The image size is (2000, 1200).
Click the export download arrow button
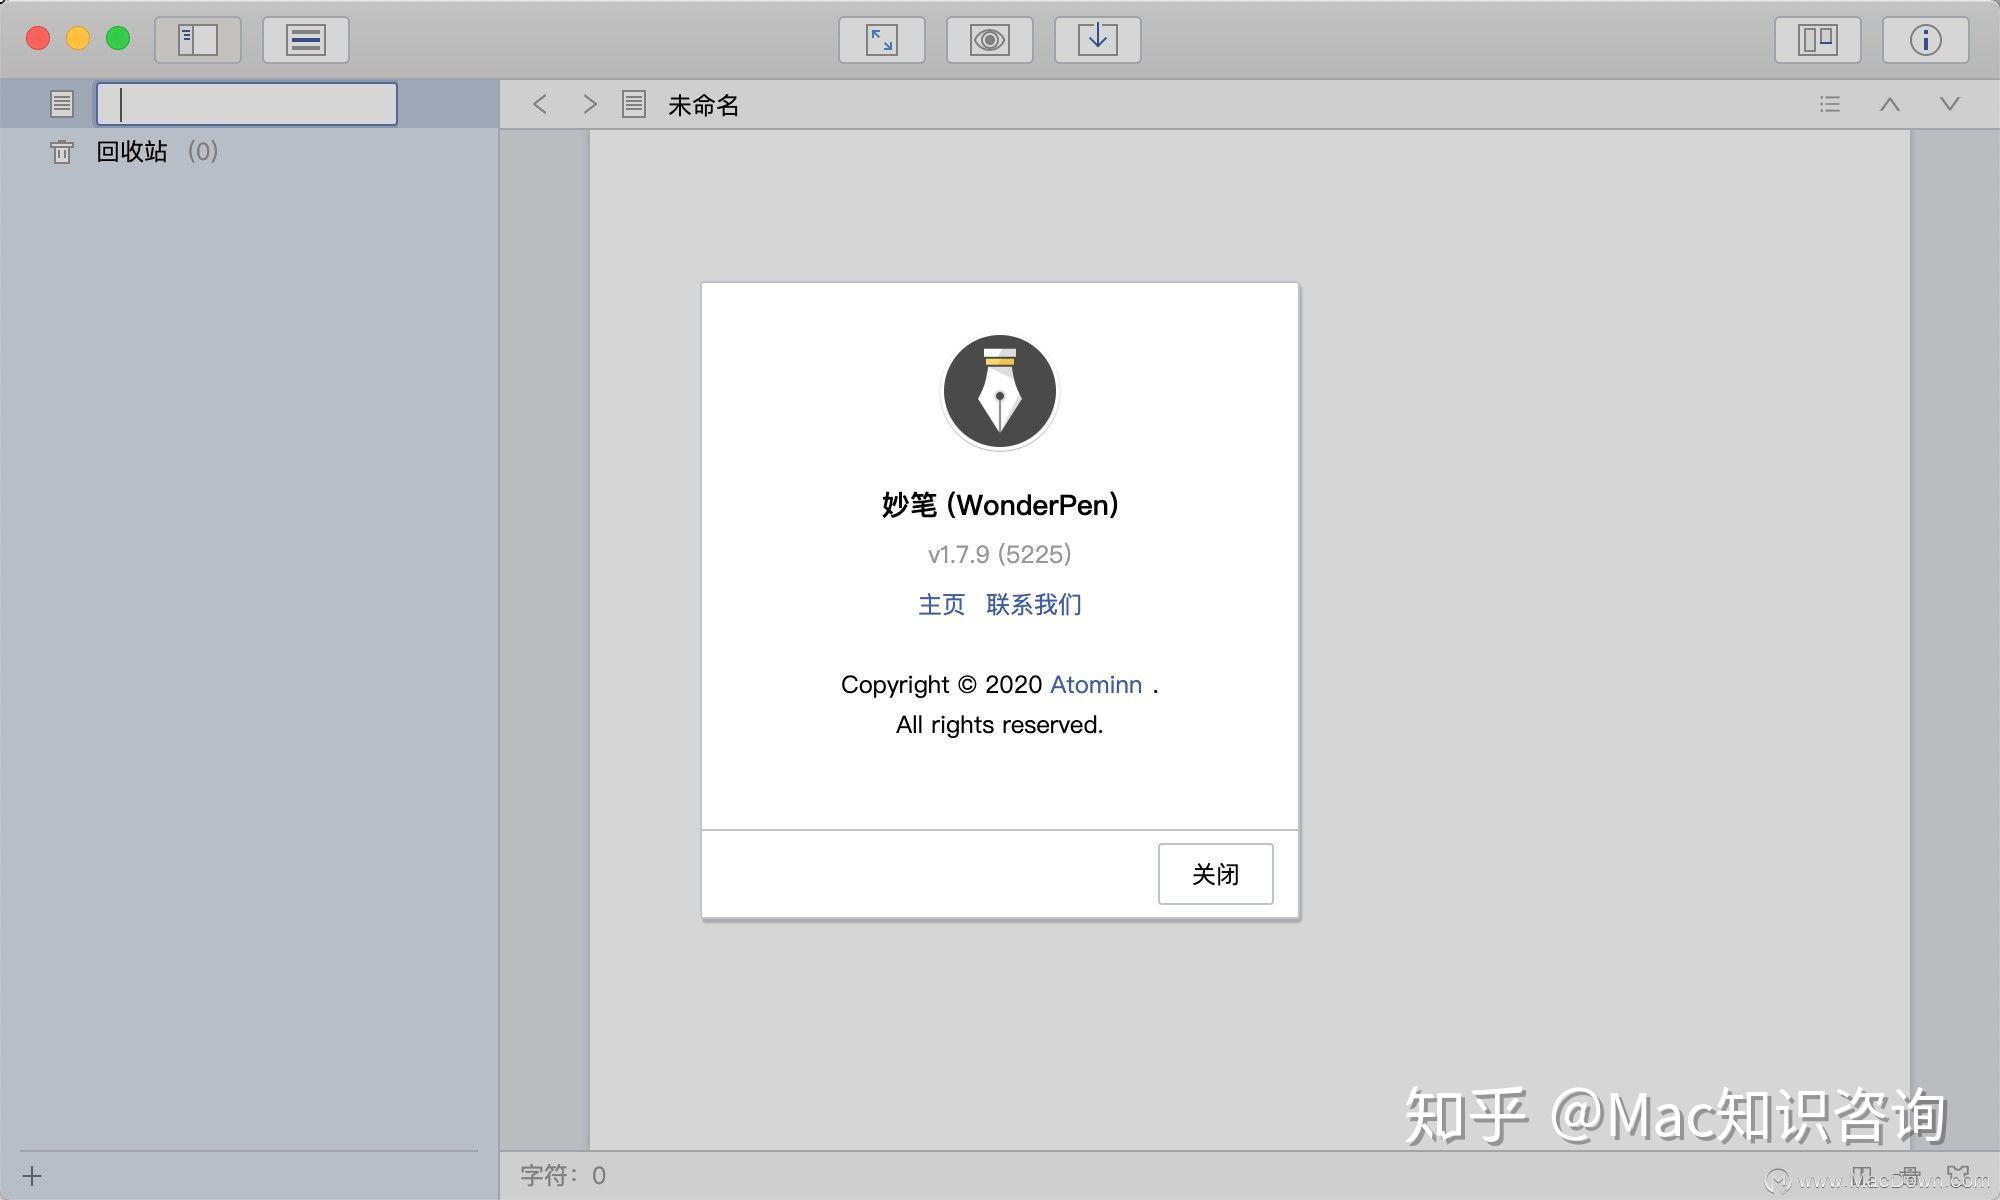pyautogui.click(x=1098, y=40)
